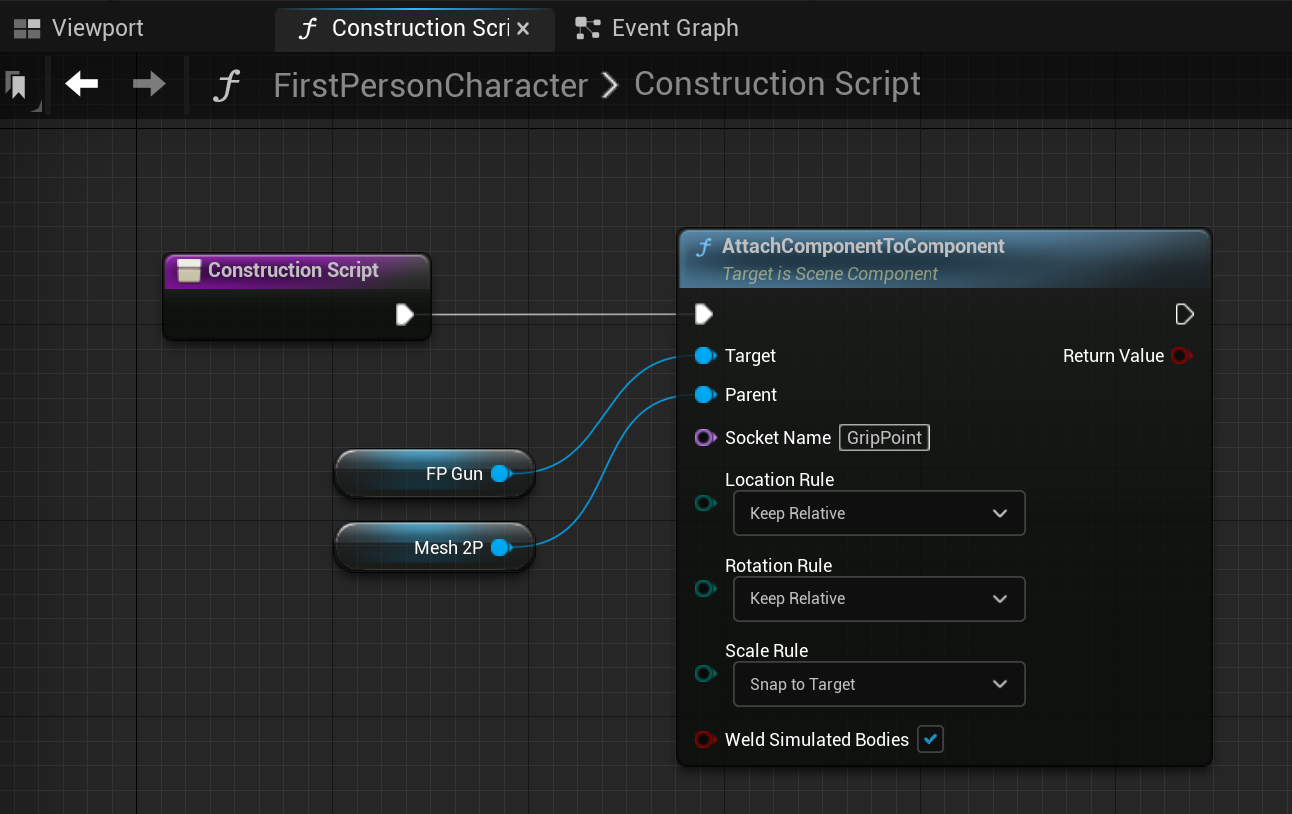Click the FP Gun variable output pin

pos(500,474)
